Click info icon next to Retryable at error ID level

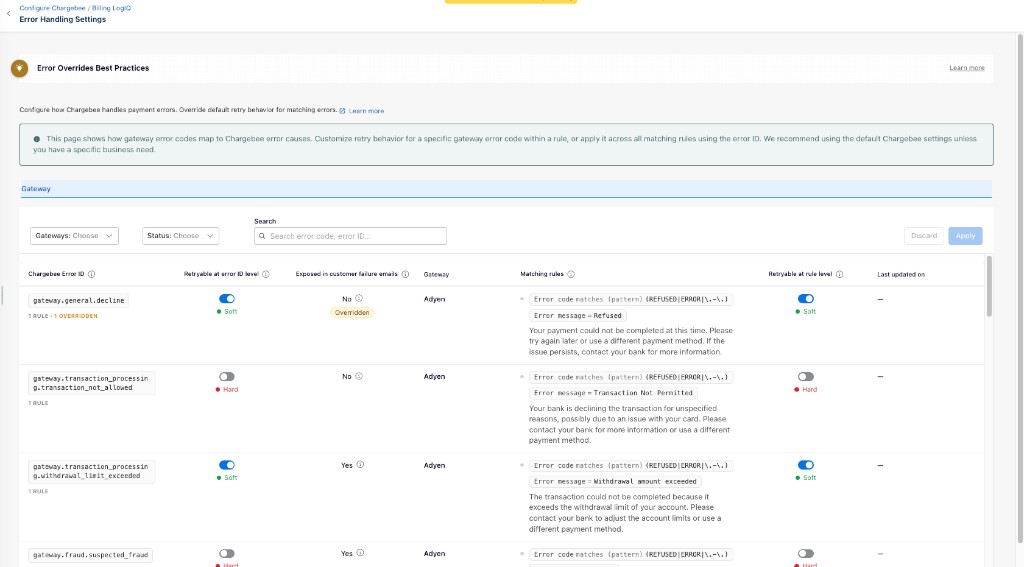pyautogui.click(x=266, y=274)
